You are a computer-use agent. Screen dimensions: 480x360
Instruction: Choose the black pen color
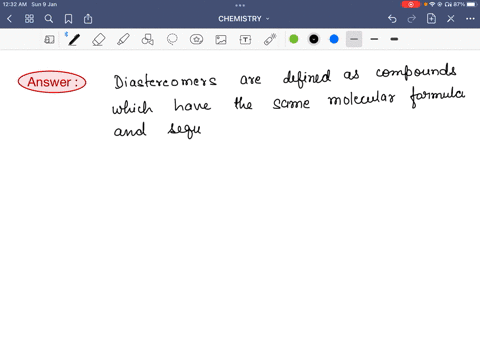pyautogui.click(x=314, y=39)
